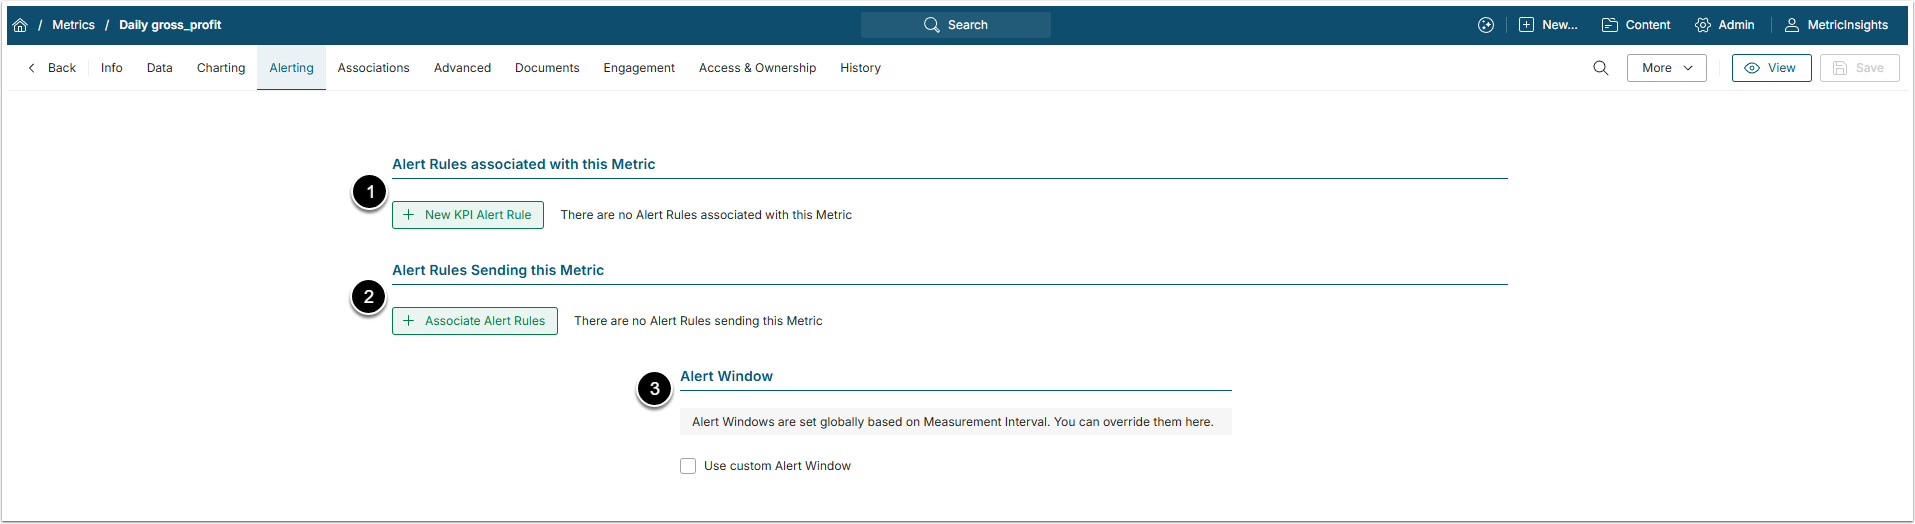Click the Associate Alert Rules button
1915x524 pixels.
coord(475,321)
